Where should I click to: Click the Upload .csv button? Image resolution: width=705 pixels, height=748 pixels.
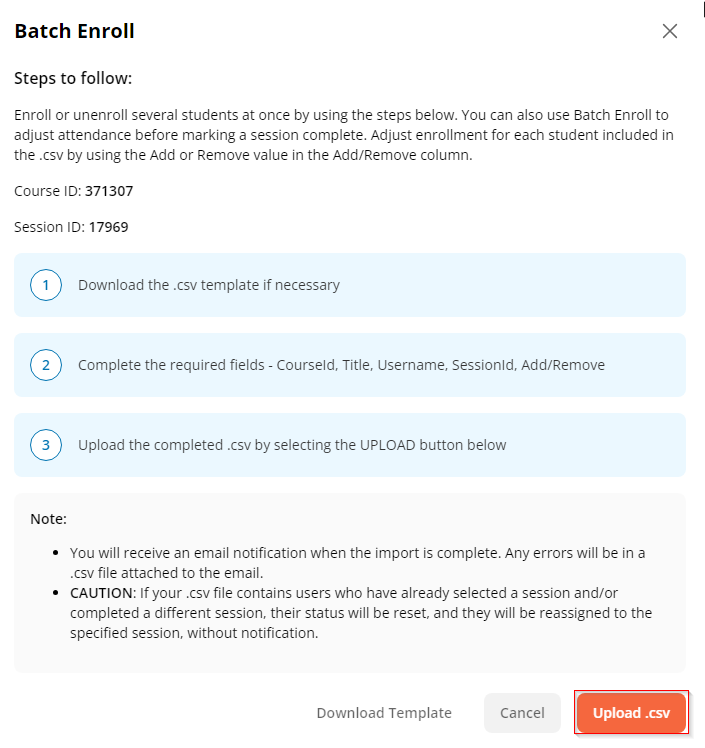click(x=631, y=713)
